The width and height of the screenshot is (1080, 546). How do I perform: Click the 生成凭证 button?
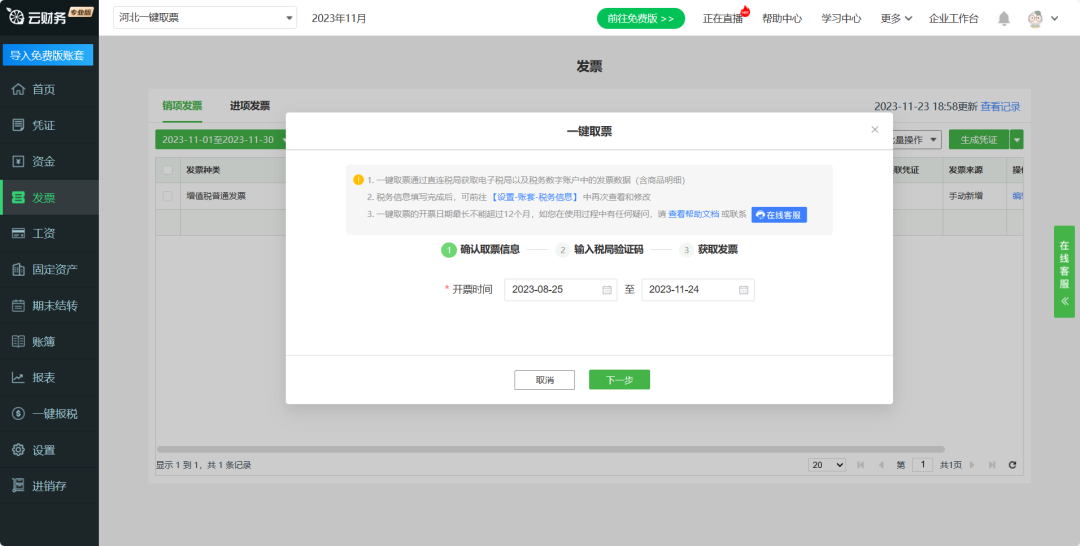[x=979, y=140]
